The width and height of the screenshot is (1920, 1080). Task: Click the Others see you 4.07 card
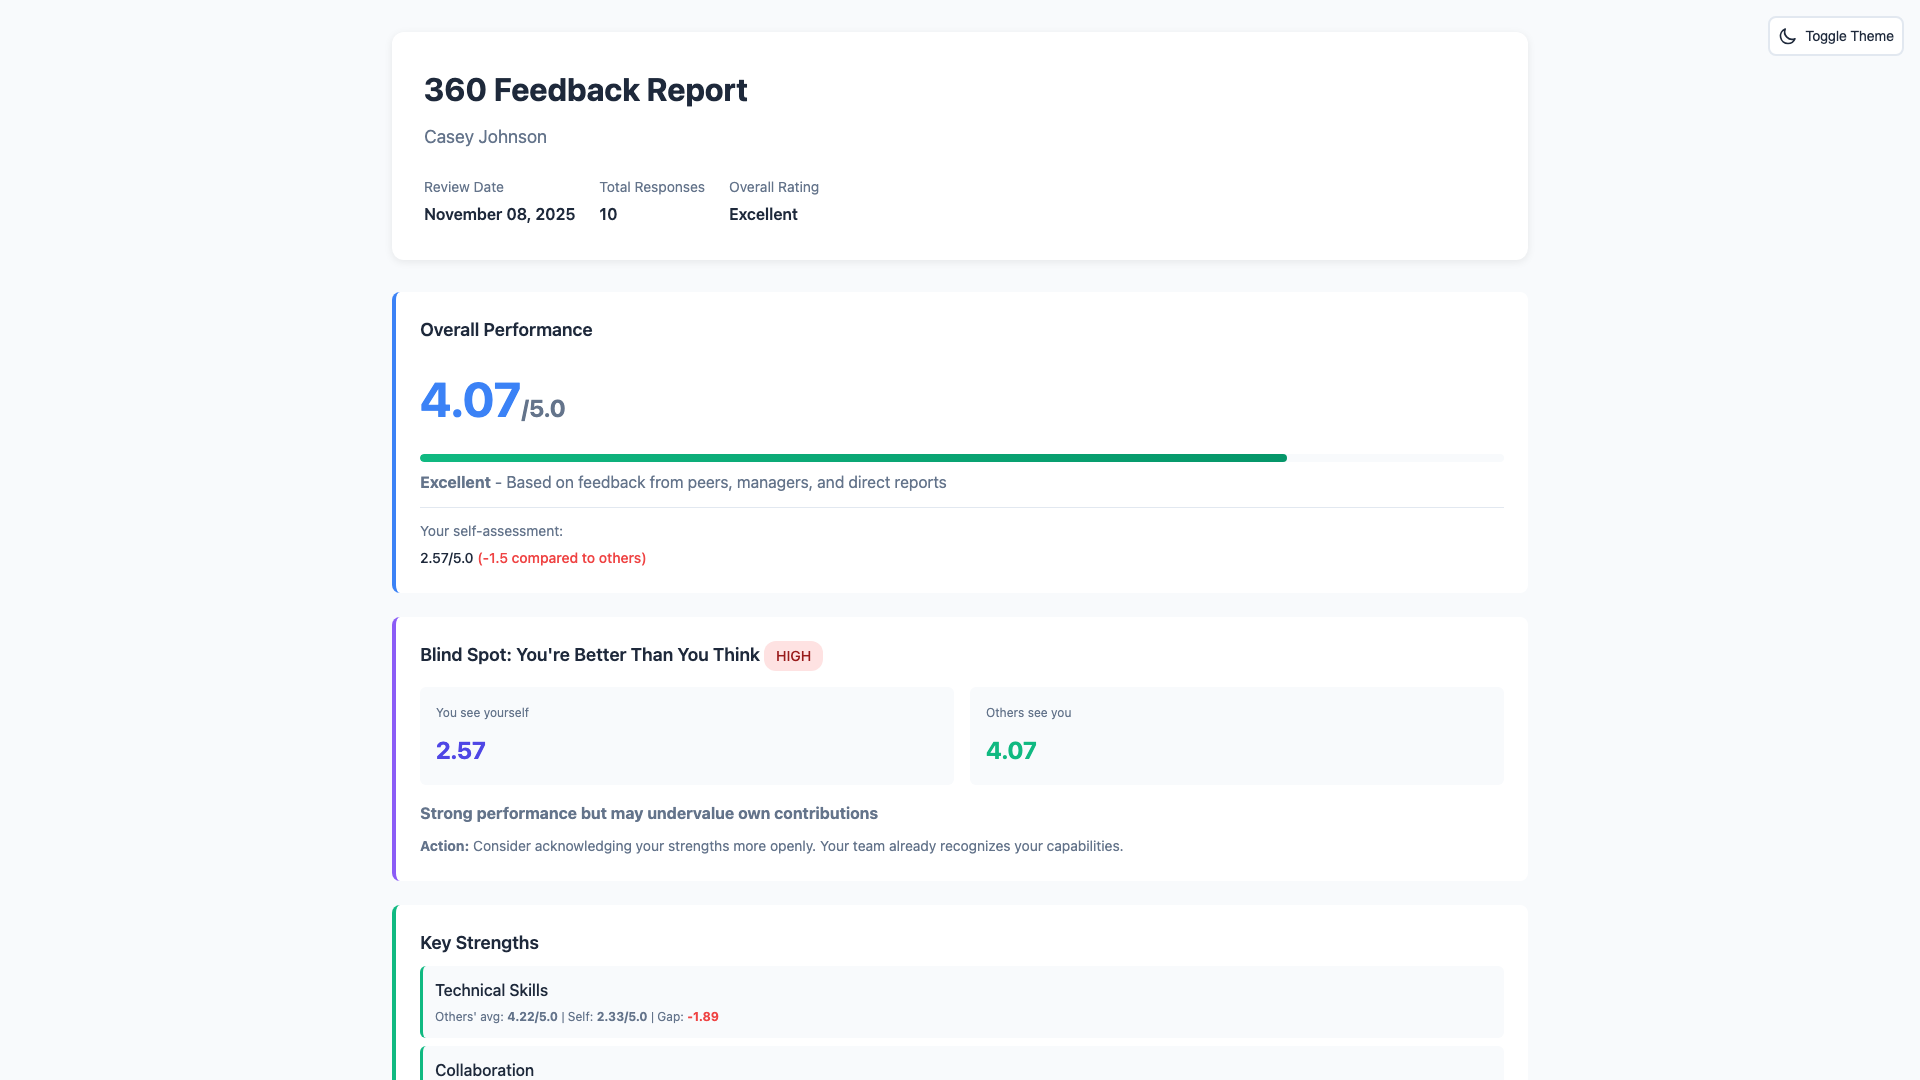[x=1236, y=736]
